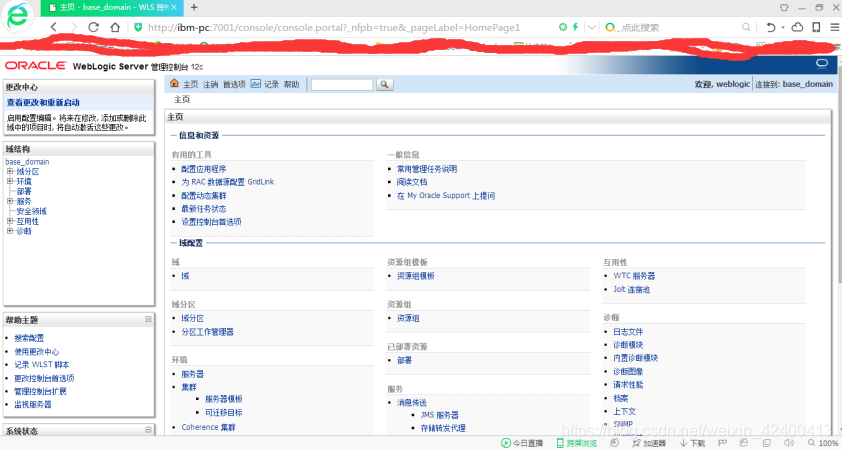The width and height of the screenshot is (842, 449).
Task: Collapse the 帮助主题 panel
Action: [x=148, y=319]
